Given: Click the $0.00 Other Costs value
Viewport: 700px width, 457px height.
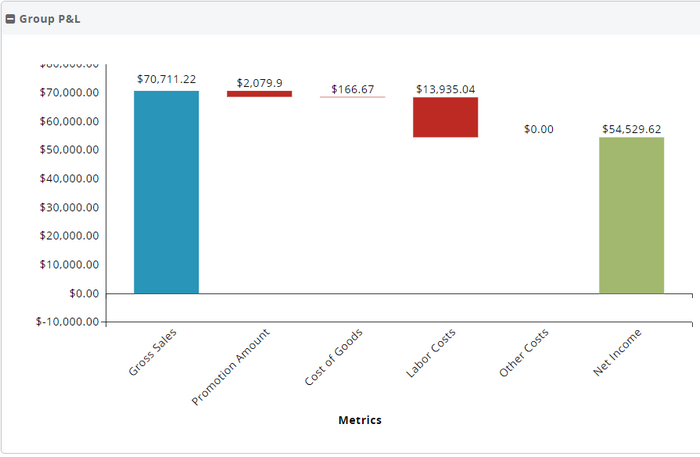Looking at the screenshot, I should 538,129.
